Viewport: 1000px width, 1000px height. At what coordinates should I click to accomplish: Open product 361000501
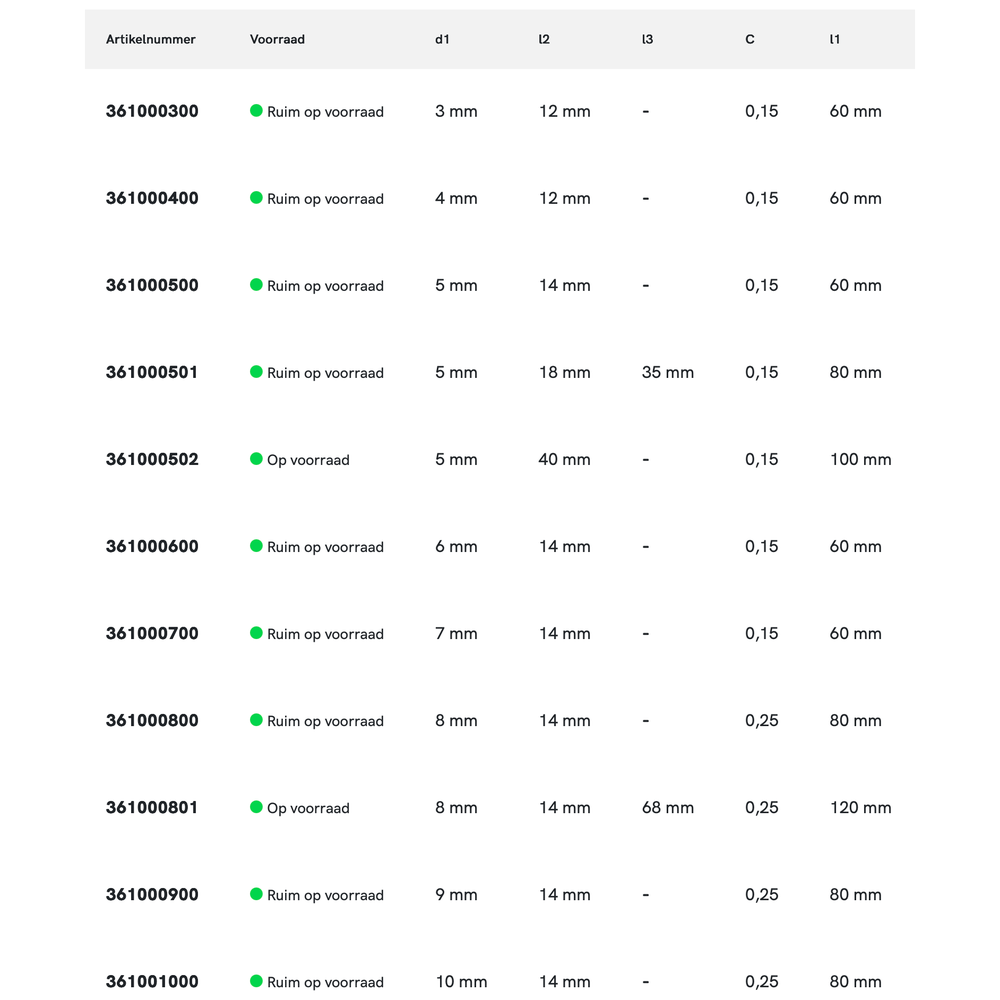pyautogui.click(x=152, y=372)
